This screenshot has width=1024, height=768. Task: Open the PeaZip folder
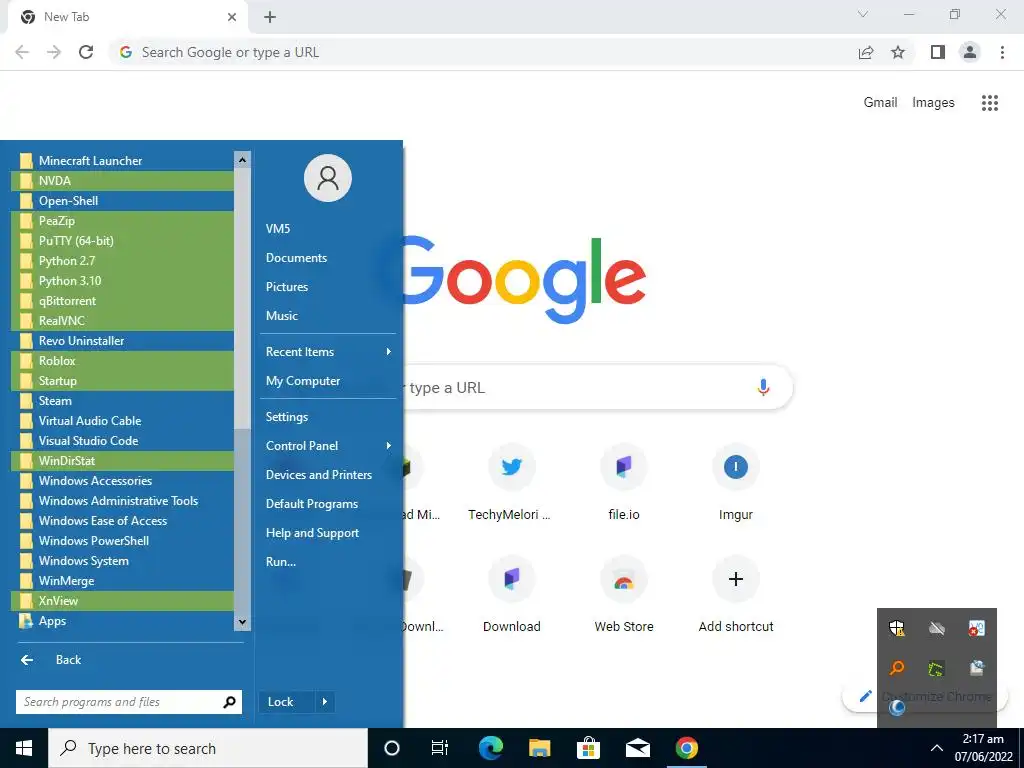(x=122, y=221)
